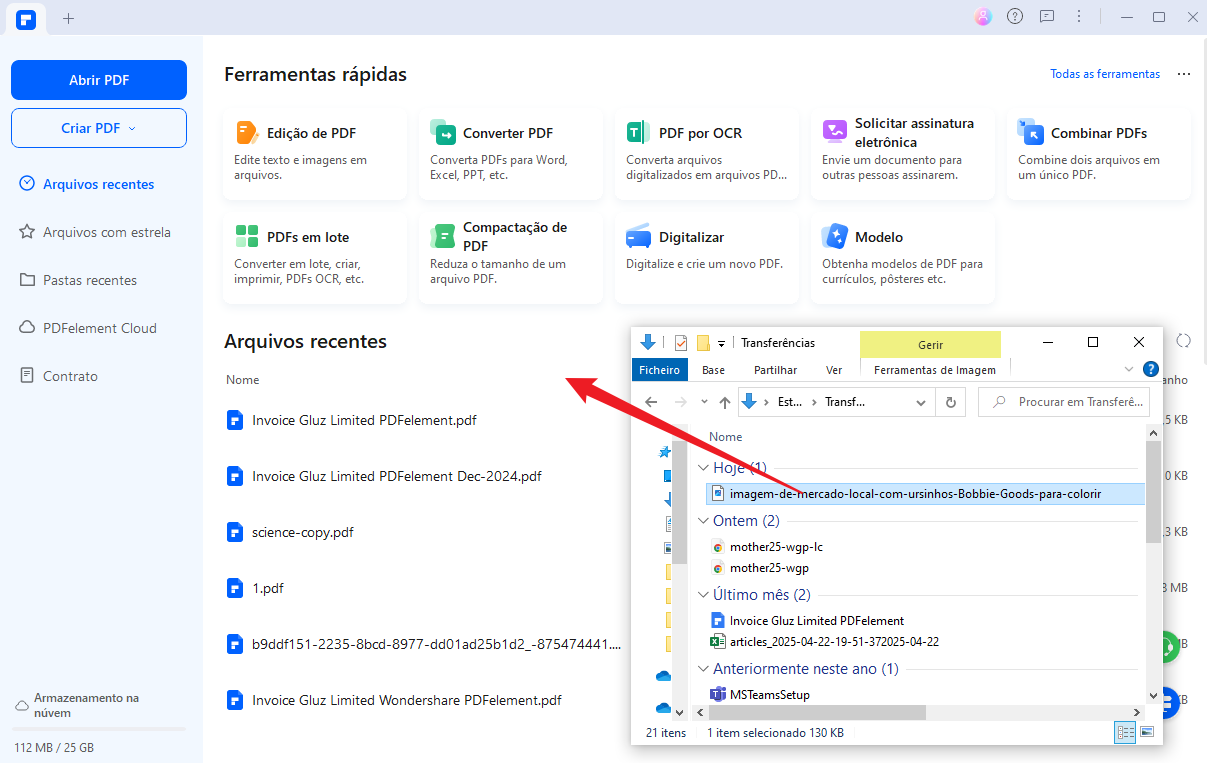
Task: Click Properties icon in Explorer quick access toolbar
Action: [681, 343]
